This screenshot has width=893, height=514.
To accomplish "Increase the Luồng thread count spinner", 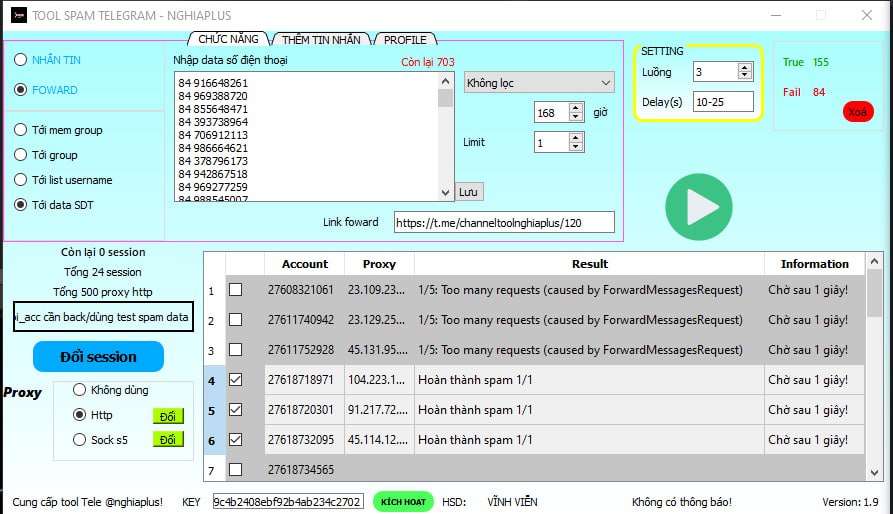I will click(744, 67).
